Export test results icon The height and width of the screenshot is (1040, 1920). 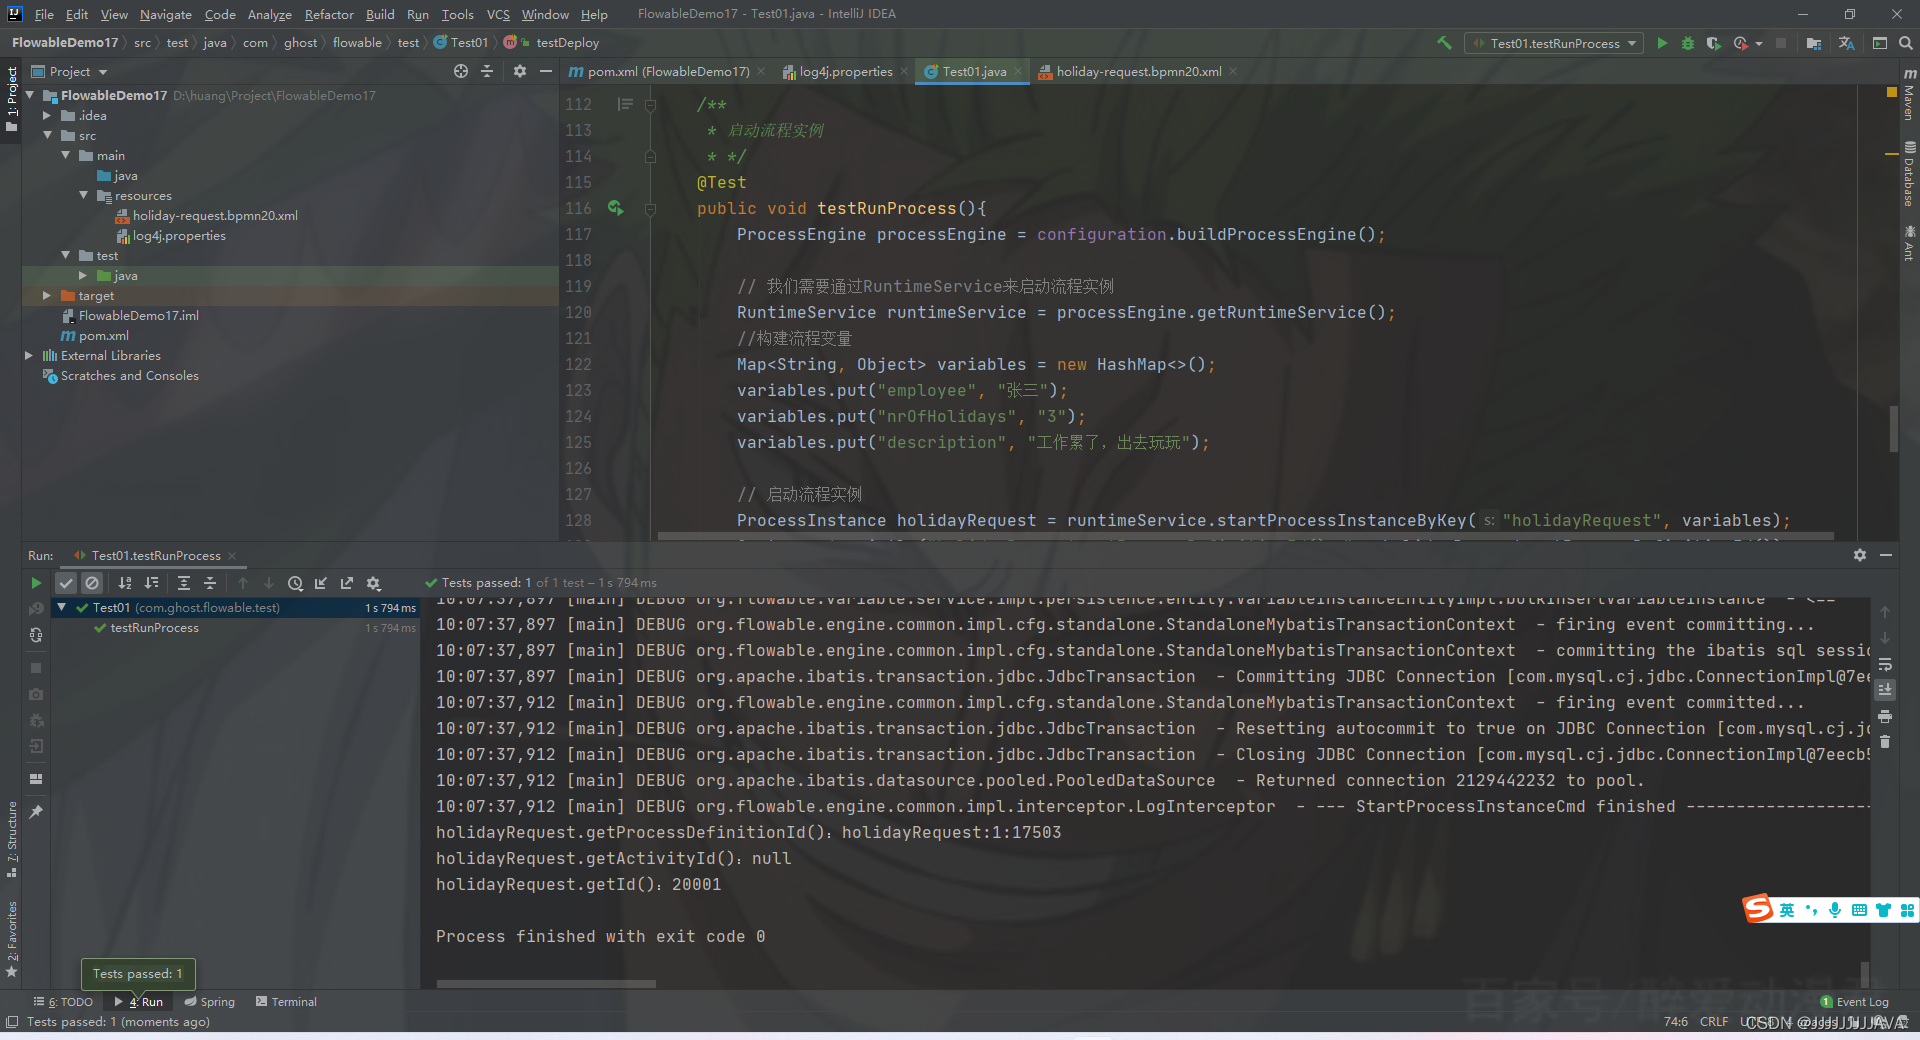click(x=347, y=583)
